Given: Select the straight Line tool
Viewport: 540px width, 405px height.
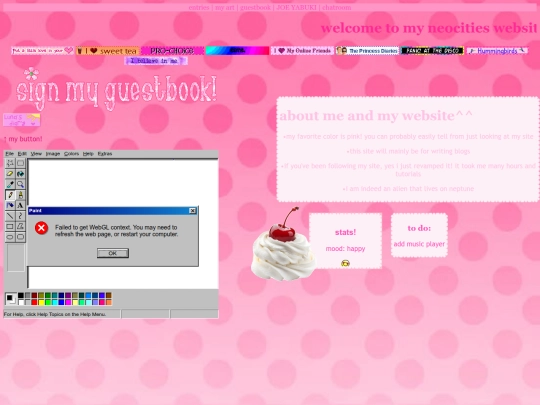Looking at the screenshot, I should click(x=10, y=216).
